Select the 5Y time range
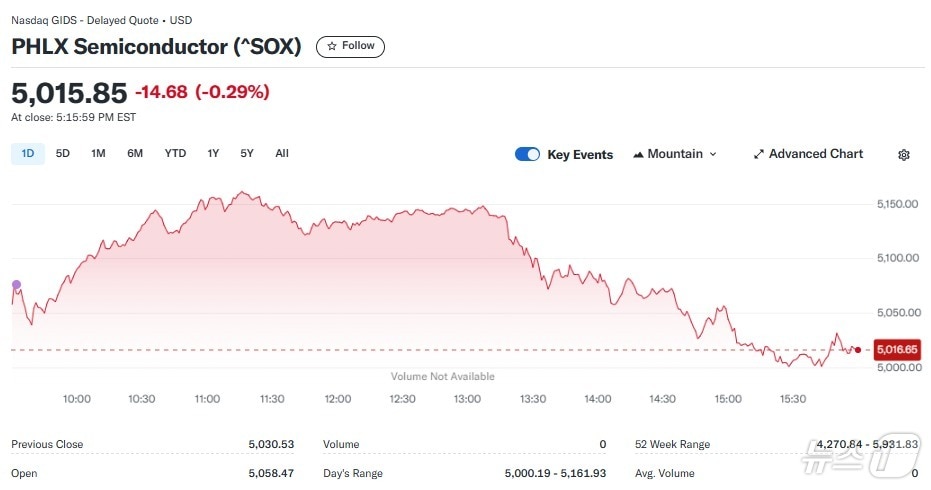This screenshot has width=931, height=490. pyautogui.click(x=247, y=153)
